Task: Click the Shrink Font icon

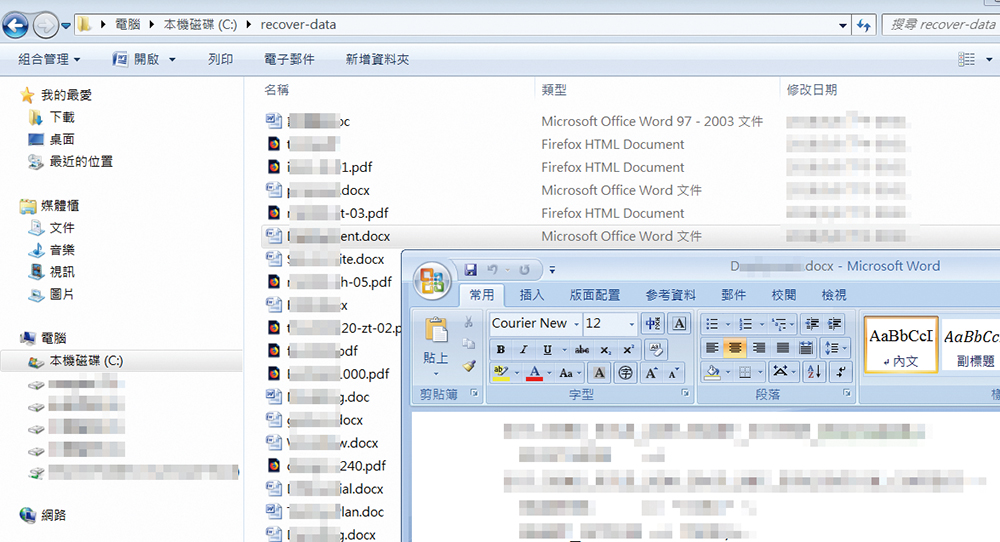Action: (674, 373)
